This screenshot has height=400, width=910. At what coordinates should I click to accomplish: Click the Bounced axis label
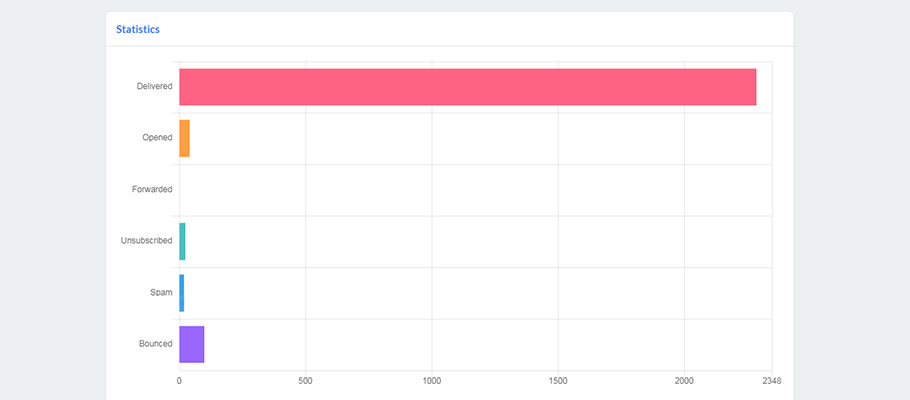tap(156, 344)
